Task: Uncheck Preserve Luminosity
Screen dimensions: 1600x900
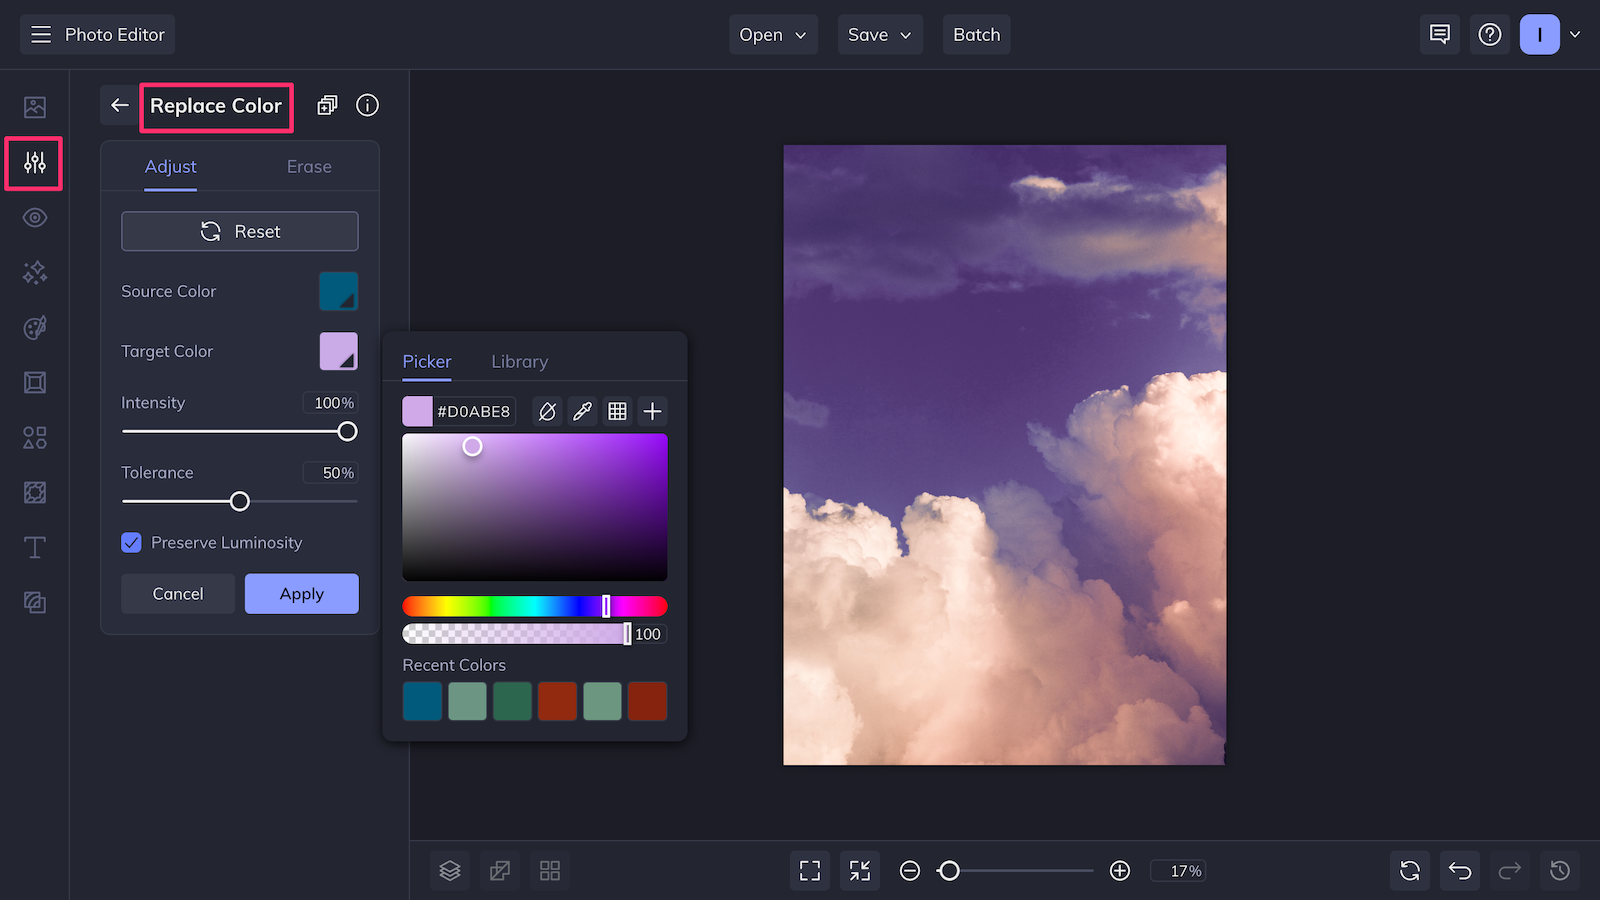Action: [x=131, y=542]
